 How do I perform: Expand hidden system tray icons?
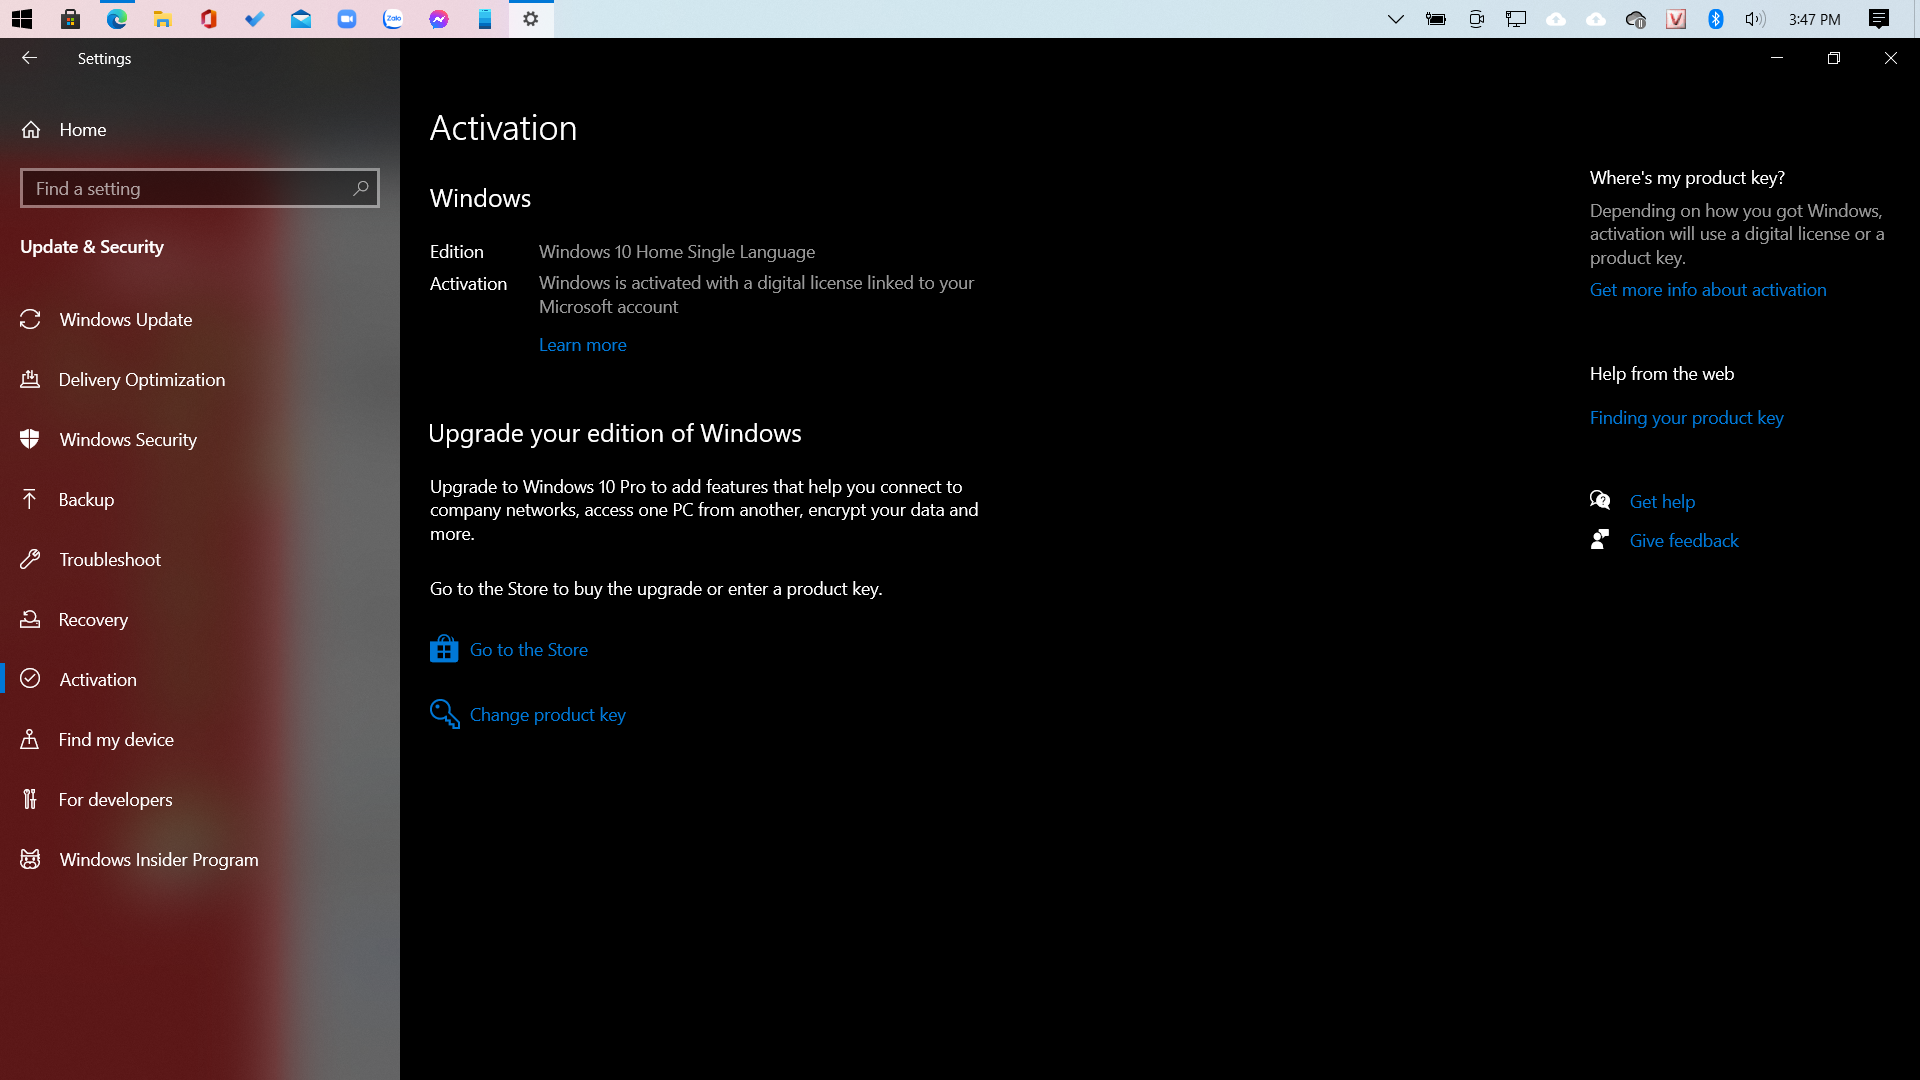tap(1396, 19)
